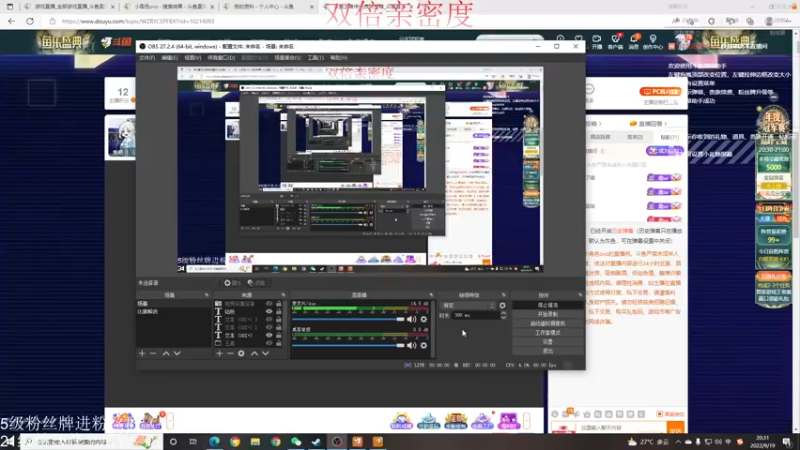Viewport: 800px width, 450px height.
Task: Pop out the sources dock panel
Action: pos(283,295)
